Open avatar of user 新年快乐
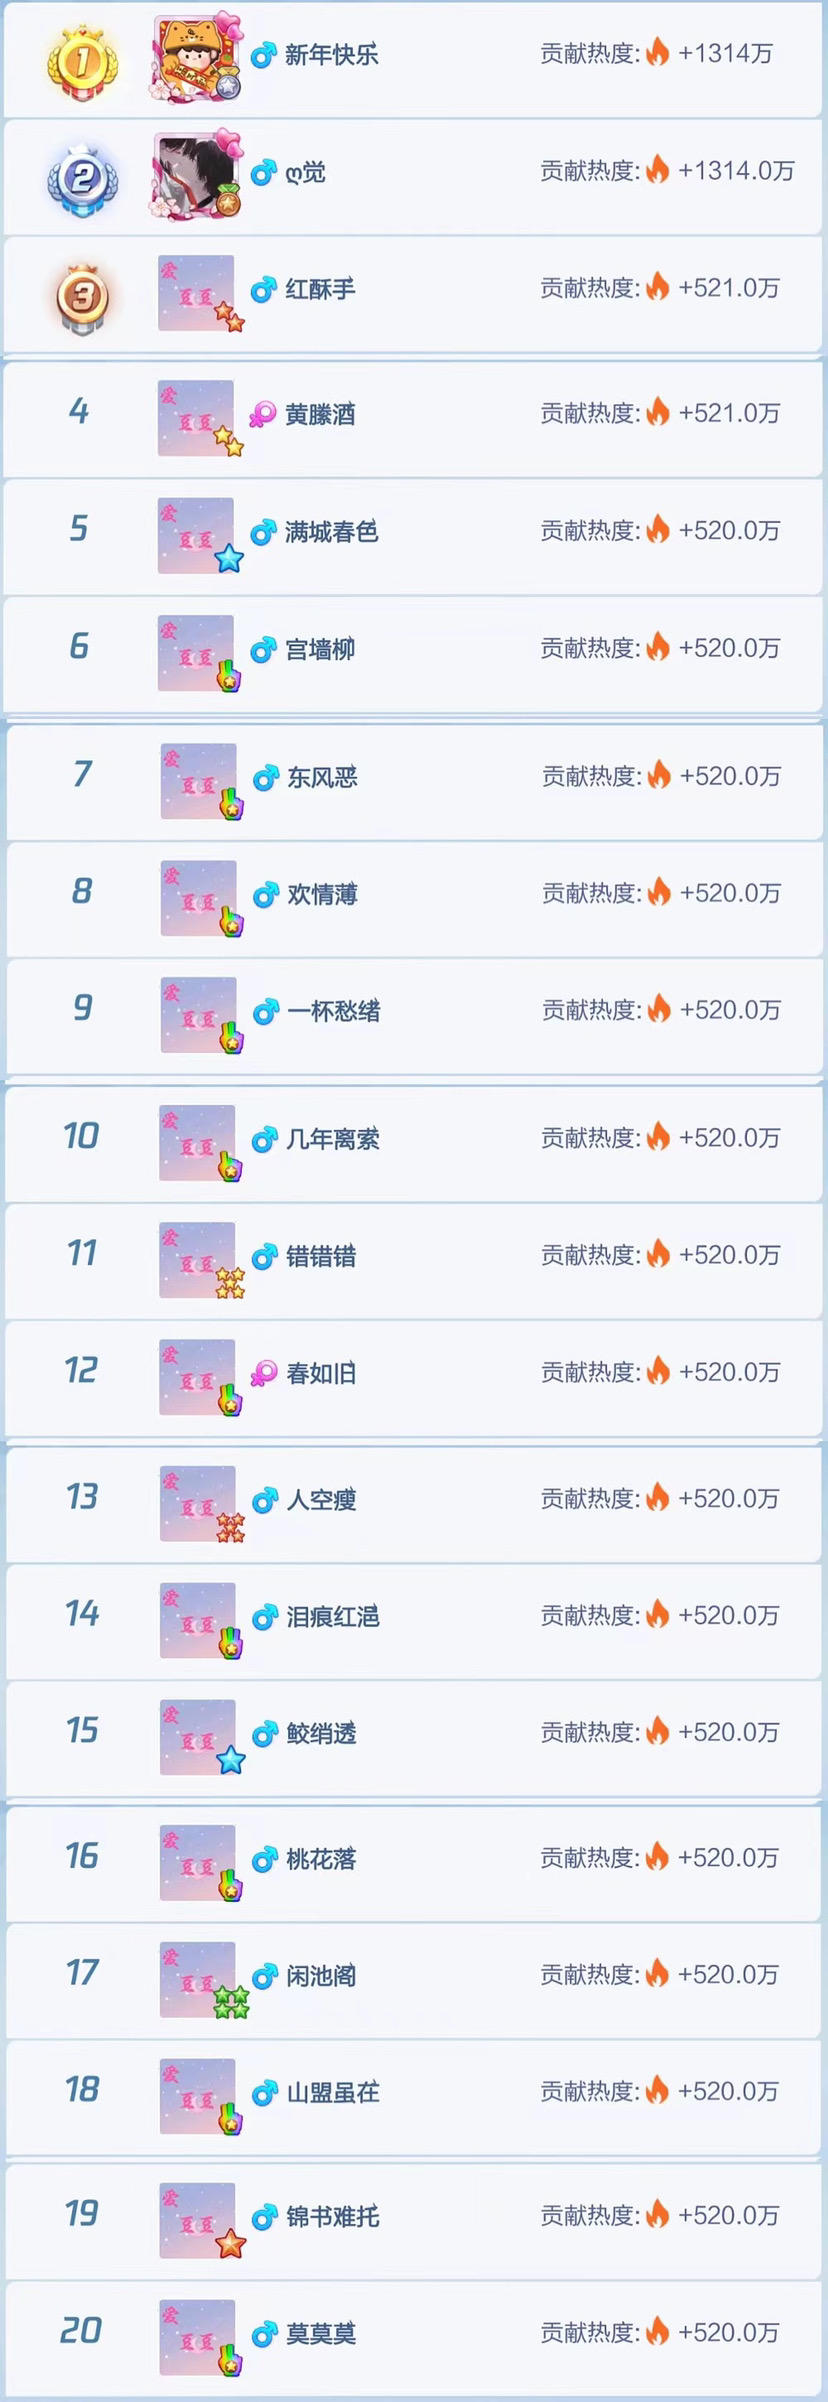Image resolution: width=828 pixels, height=2402 pixels. (x=197, y=57)
